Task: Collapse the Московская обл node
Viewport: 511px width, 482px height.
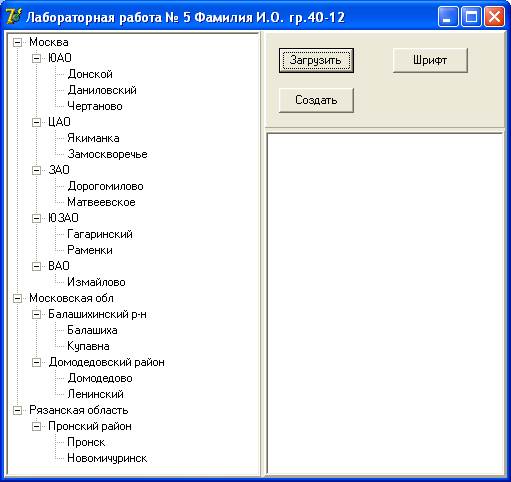Action: [17, 298]
